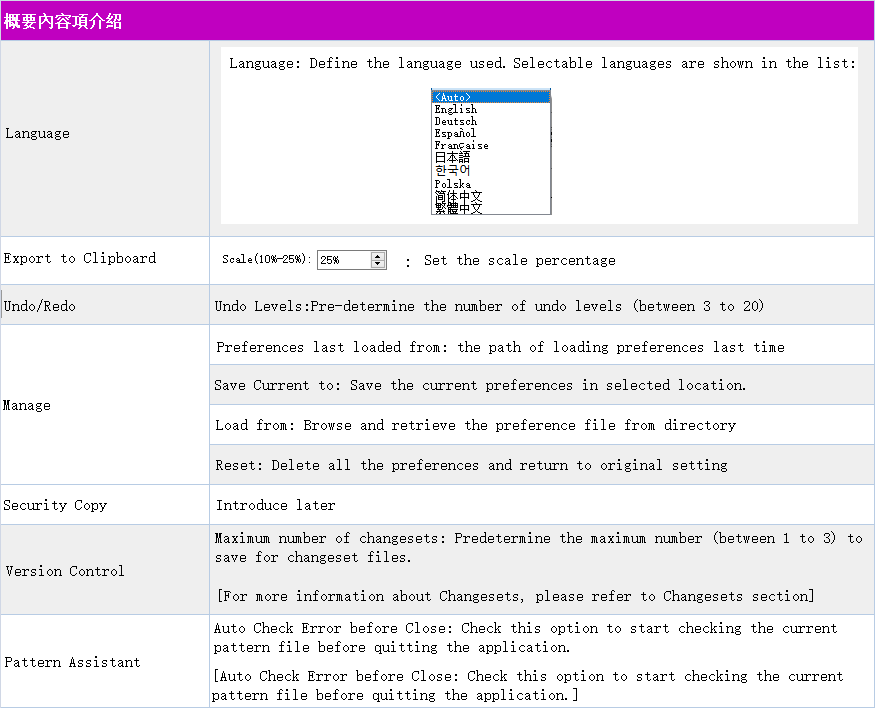The width and height of the screenshot is (887, 716).
Task: Select 日本語 from the language list
Action: click(452, 158)
